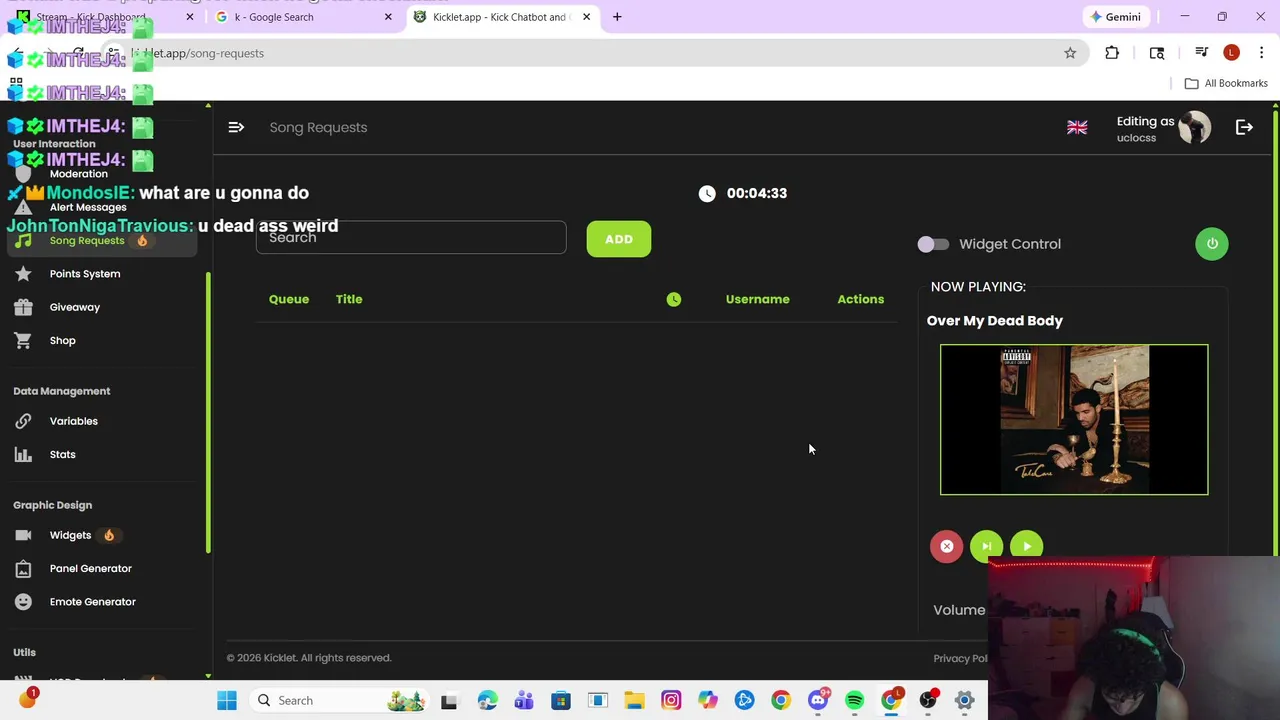This screenshot has width=1280, height=720.
Task: Open Spotify from the taskbar
Action: (x=854, y=701)
